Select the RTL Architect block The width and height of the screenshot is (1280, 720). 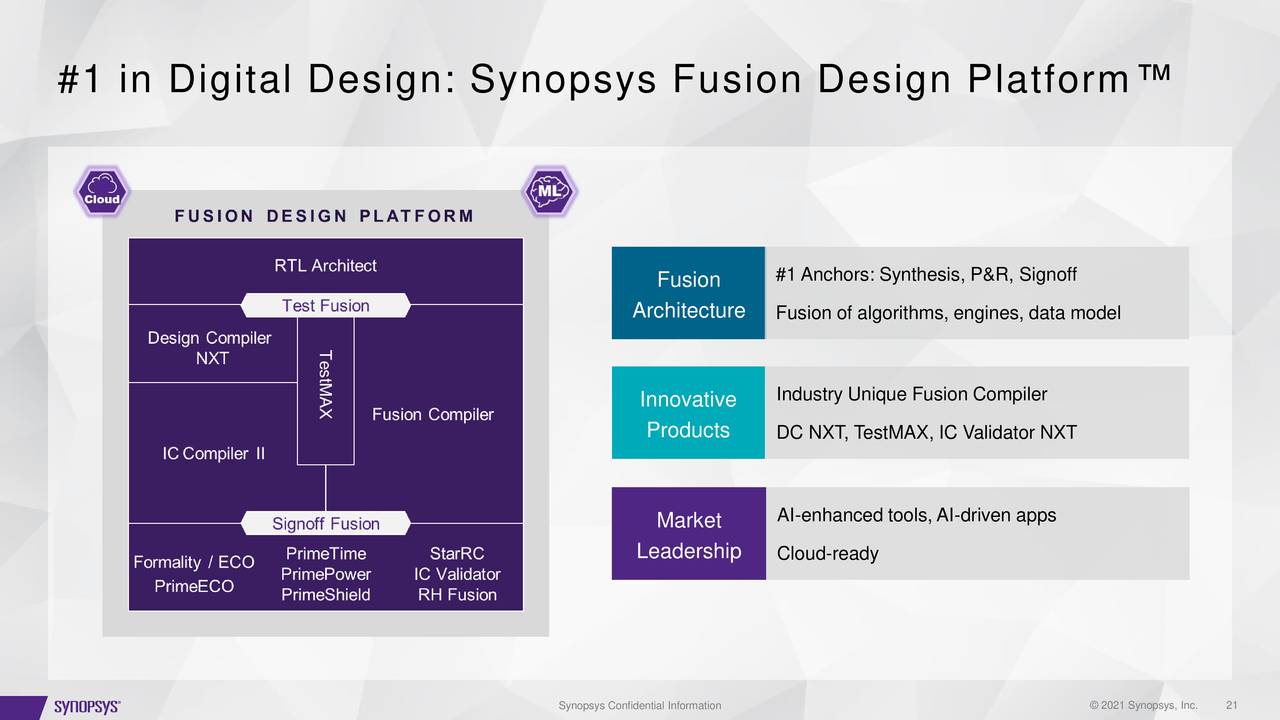pyautogui.click(x=325, y=270)
